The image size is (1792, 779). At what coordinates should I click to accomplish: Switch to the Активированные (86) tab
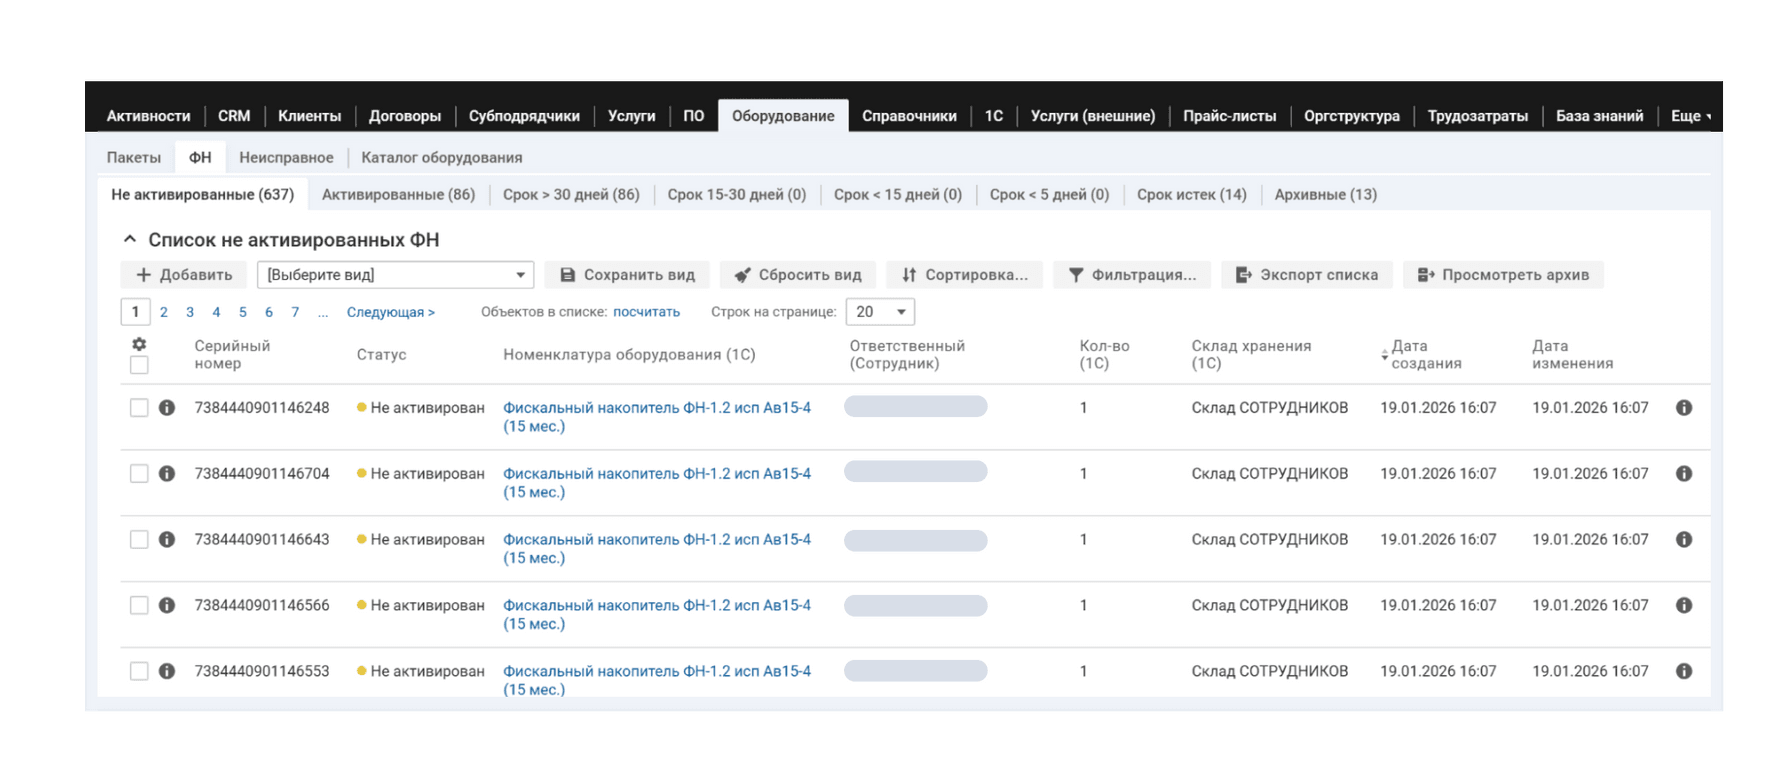398,195
